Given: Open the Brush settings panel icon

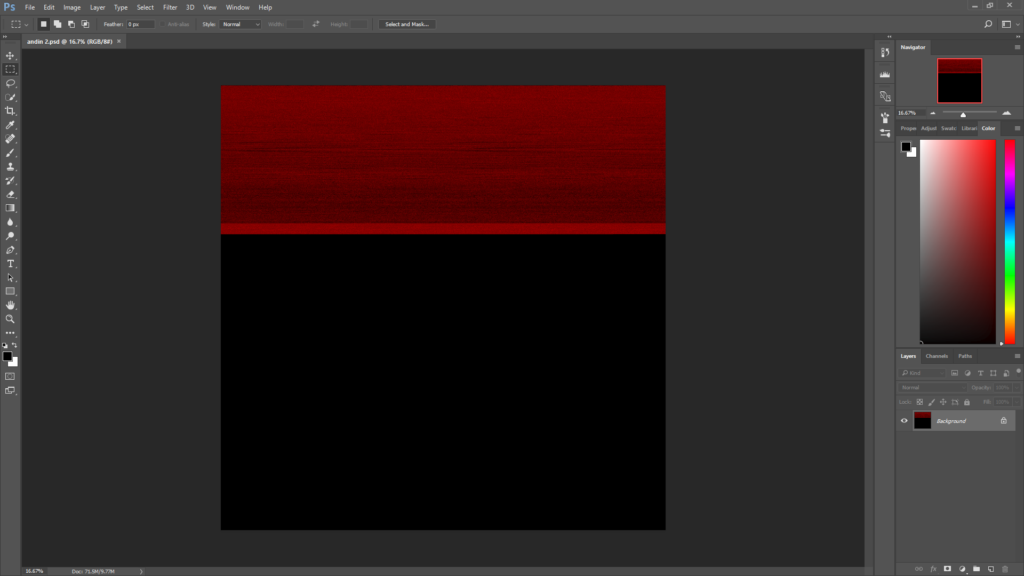Looking at the screenshot, I should click(x=885, y=133).
